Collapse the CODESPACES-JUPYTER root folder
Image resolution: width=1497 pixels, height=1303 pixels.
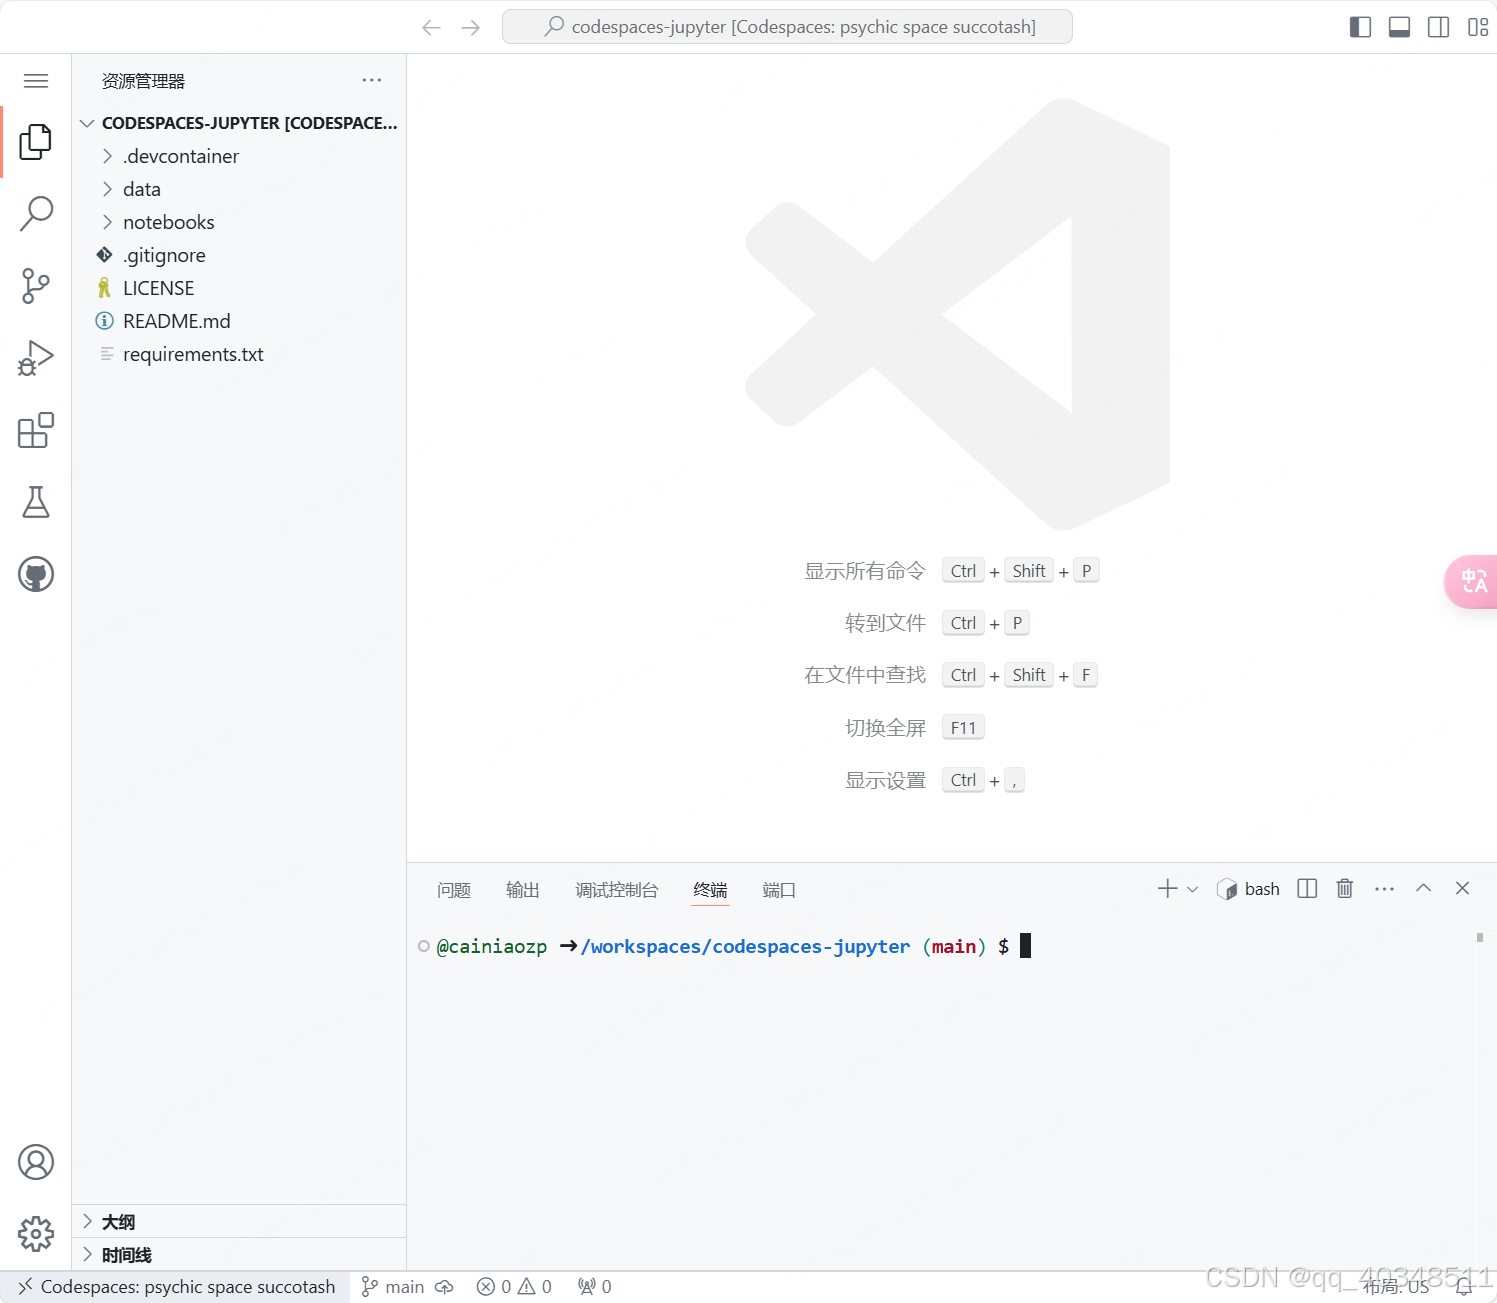coord(239,123)
